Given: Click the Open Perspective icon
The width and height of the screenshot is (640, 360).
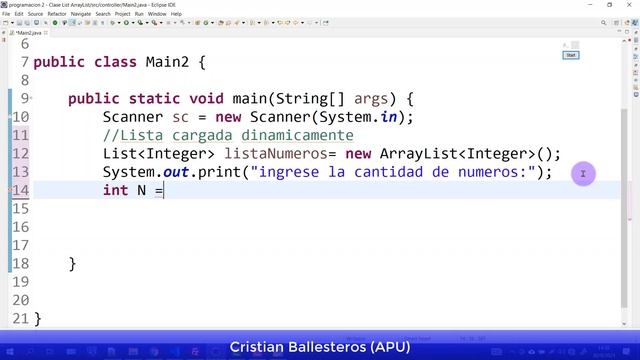Looking at the screenshot, I should coord(616,23).
